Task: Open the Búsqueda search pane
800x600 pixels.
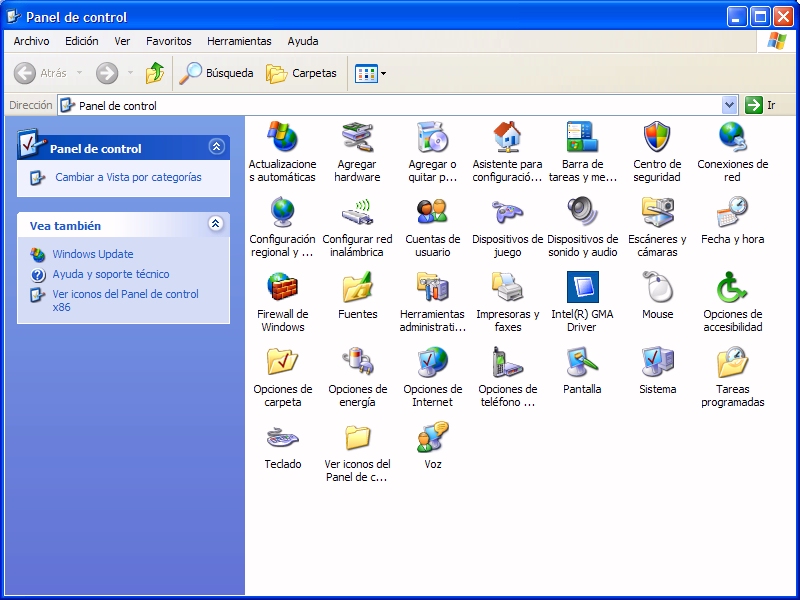Action: (216, 73)
